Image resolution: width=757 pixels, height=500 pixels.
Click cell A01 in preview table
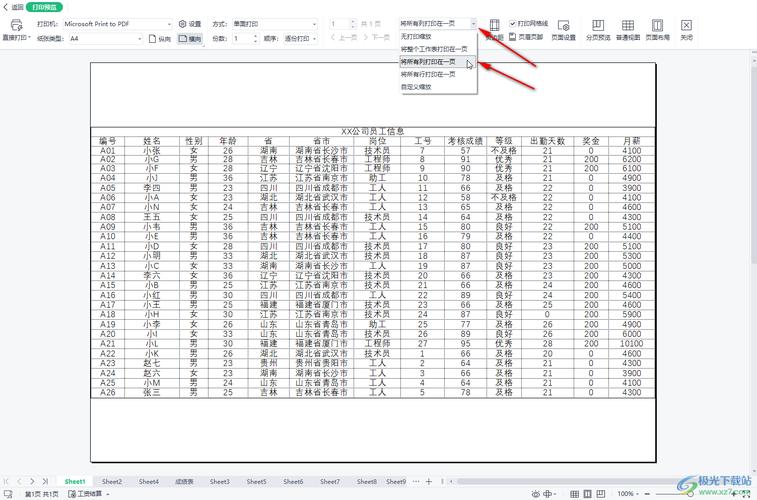tap(108, 151)
